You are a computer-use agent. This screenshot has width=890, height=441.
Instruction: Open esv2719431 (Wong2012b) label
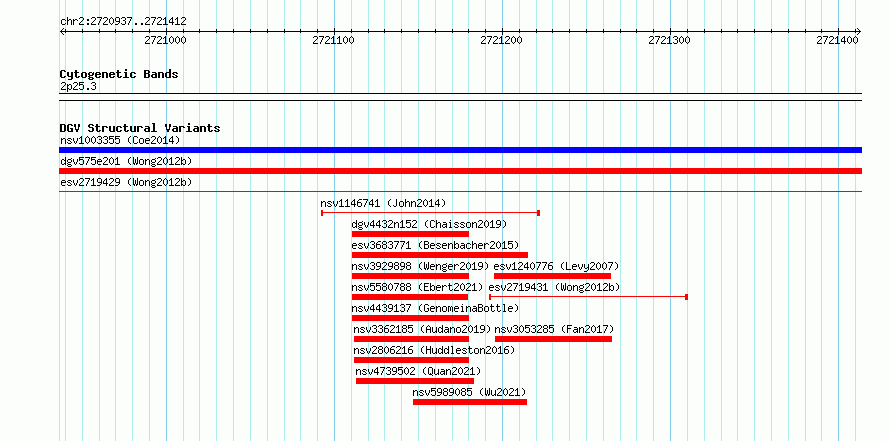point(555,287)
